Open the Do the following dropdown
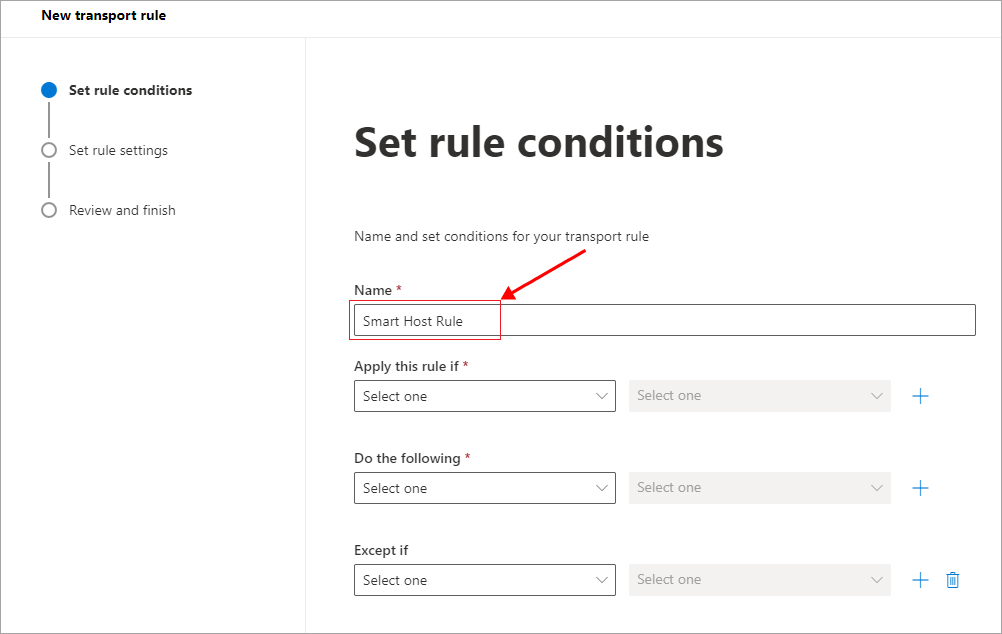1002x634 pixels. tap(484, 488)
